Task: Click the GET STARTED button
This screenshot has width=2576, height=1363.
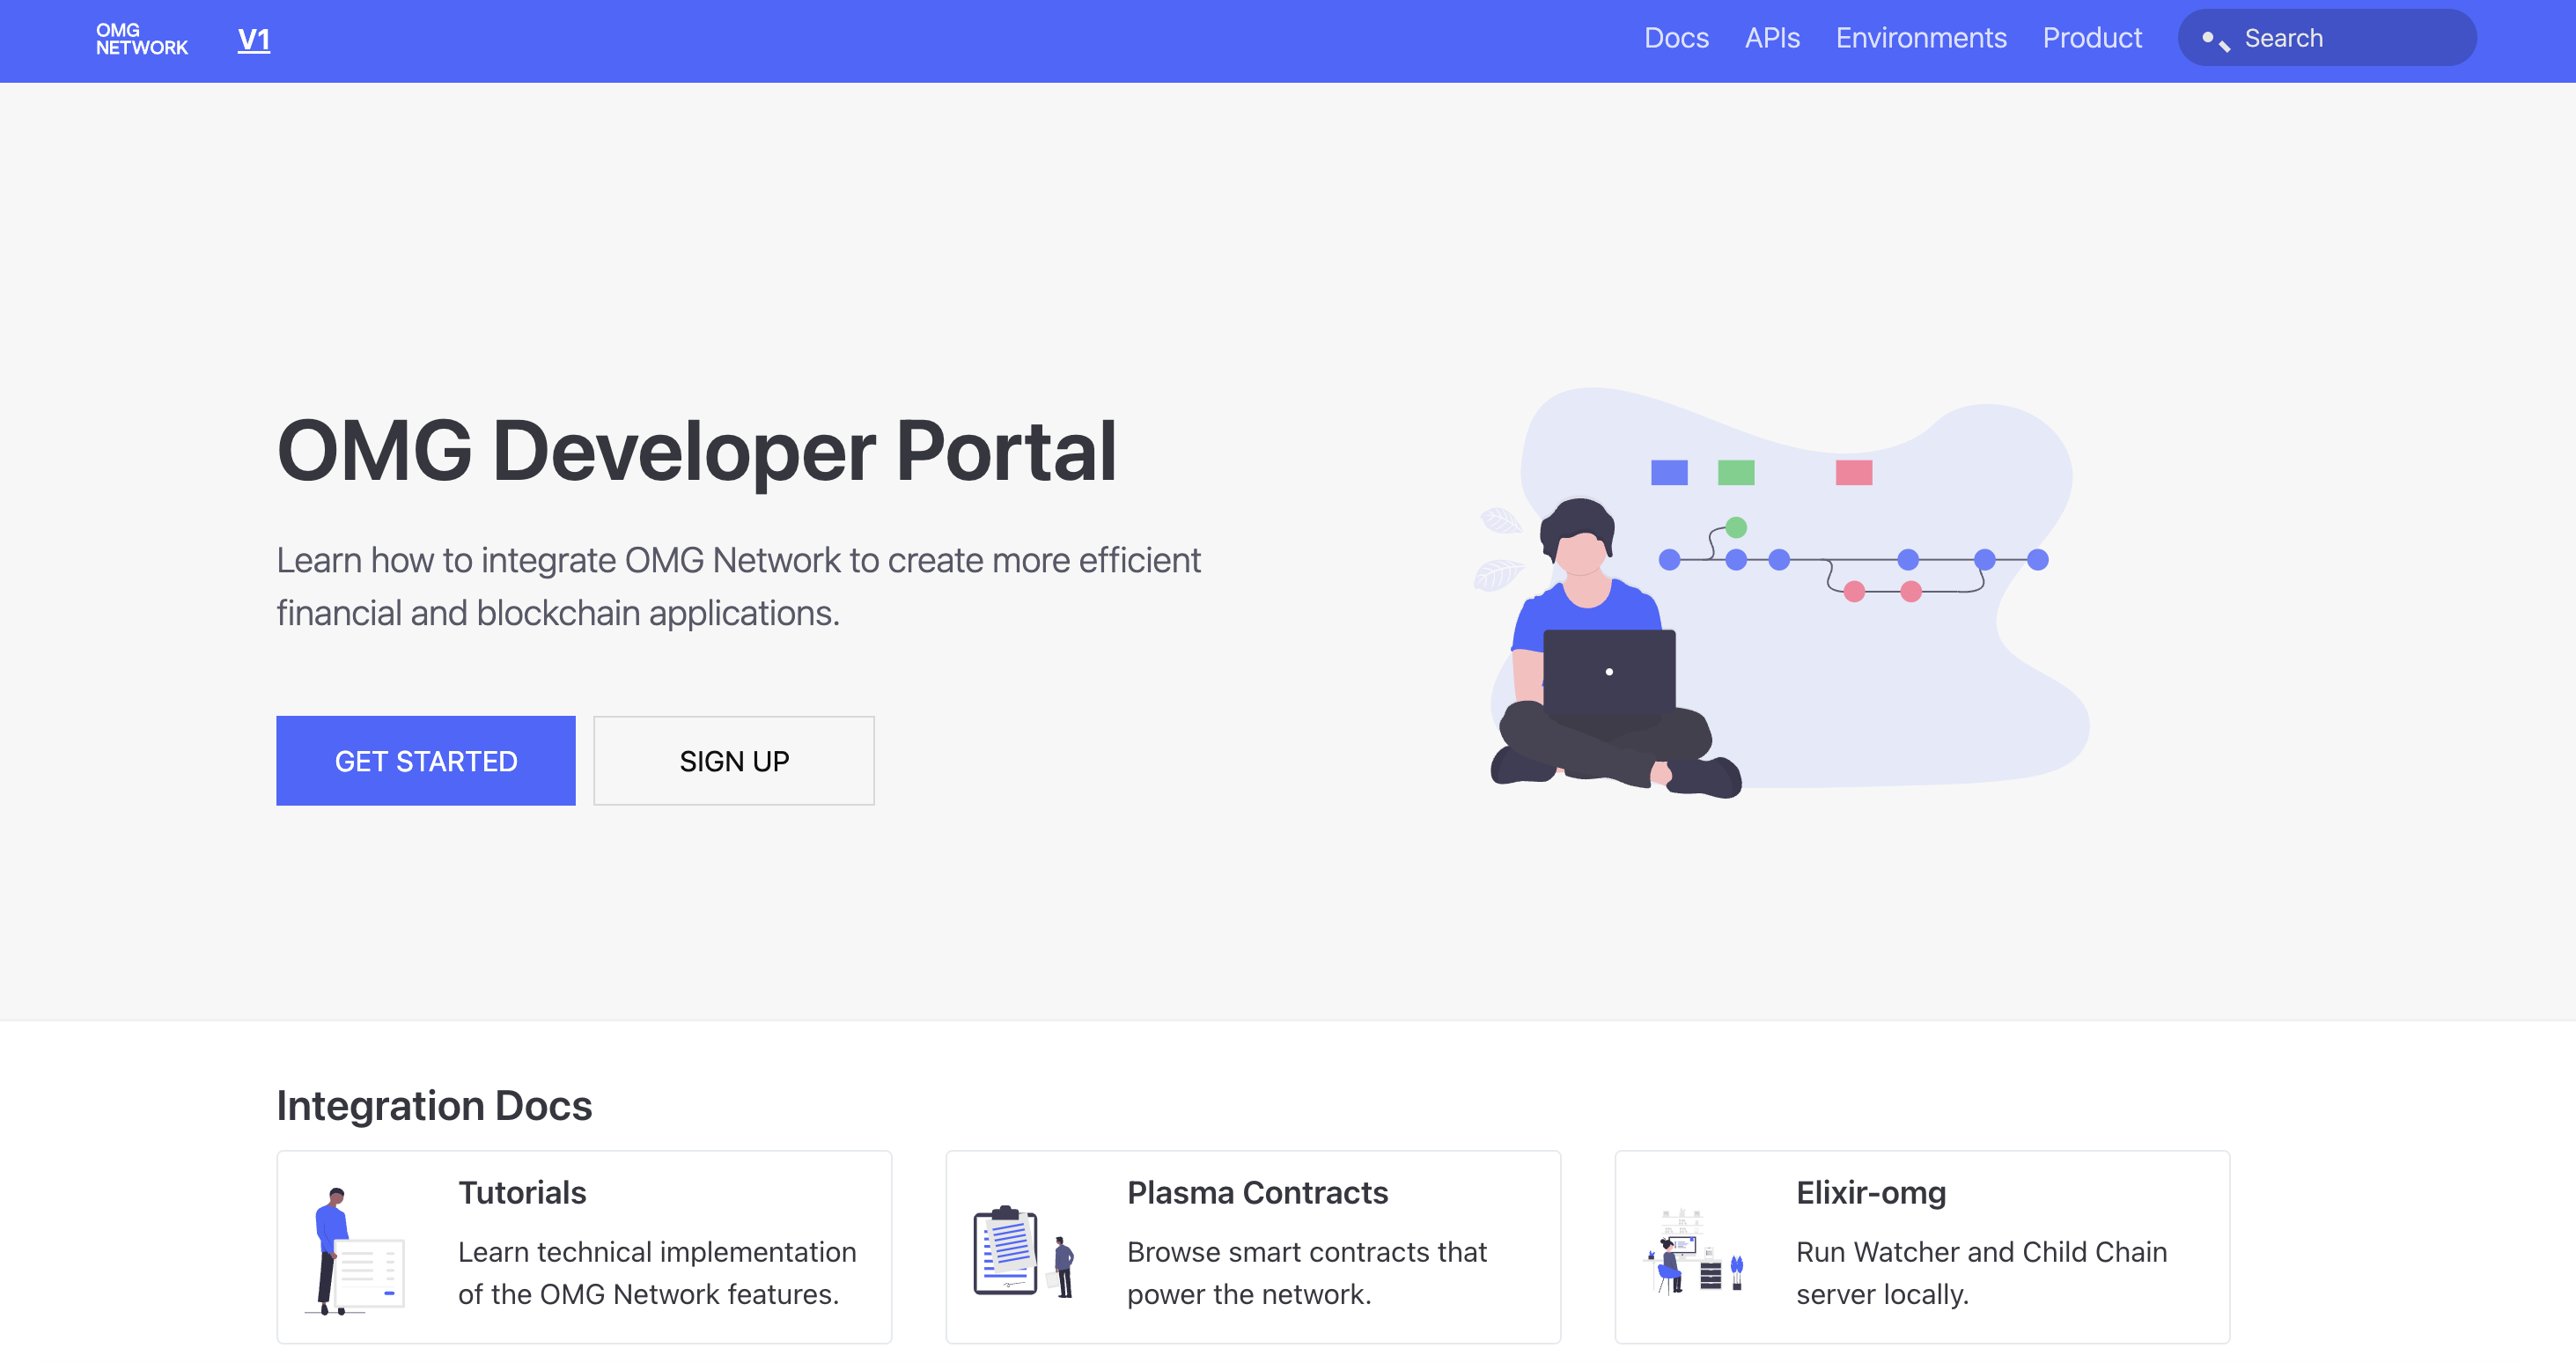Action: (426, 761)
